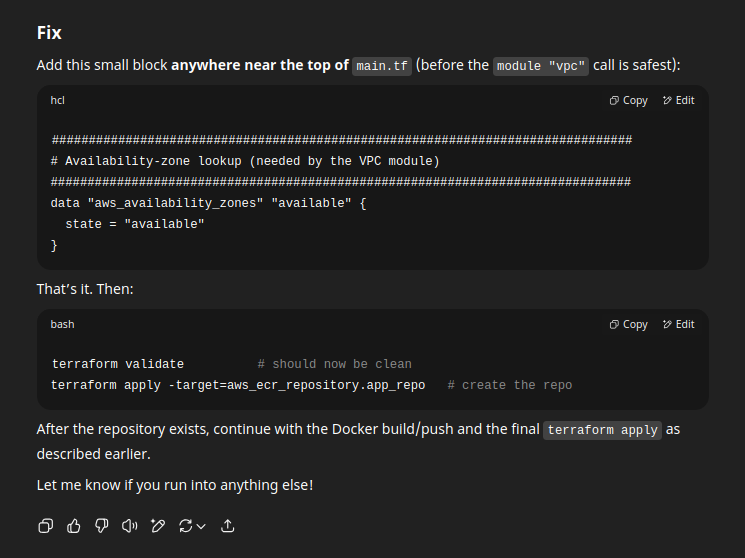Viewport: 745px width, 558px height.
Task: Give the response a thumbs up
Action: pos(74,526)
